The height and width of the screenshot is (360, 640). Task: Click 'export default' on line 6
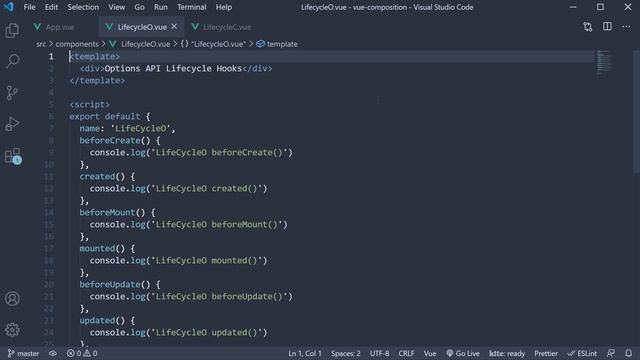[105, 117]
